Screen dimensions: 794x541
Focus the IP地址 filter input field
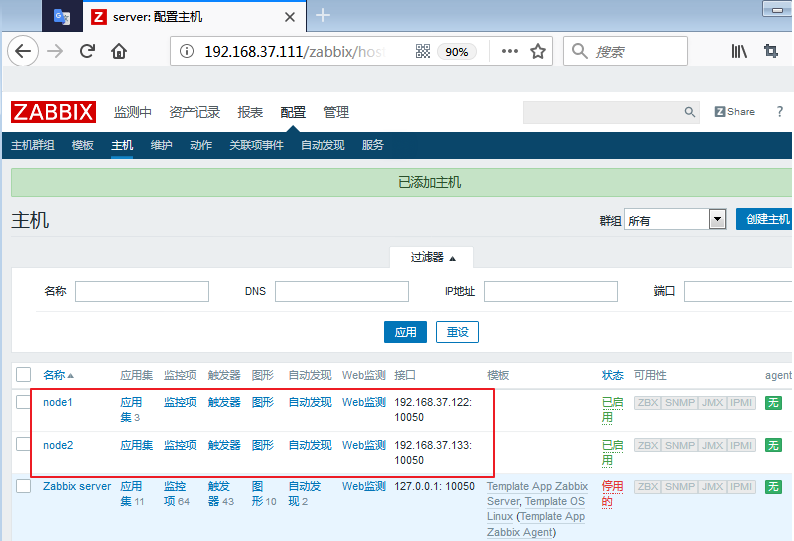551,291
